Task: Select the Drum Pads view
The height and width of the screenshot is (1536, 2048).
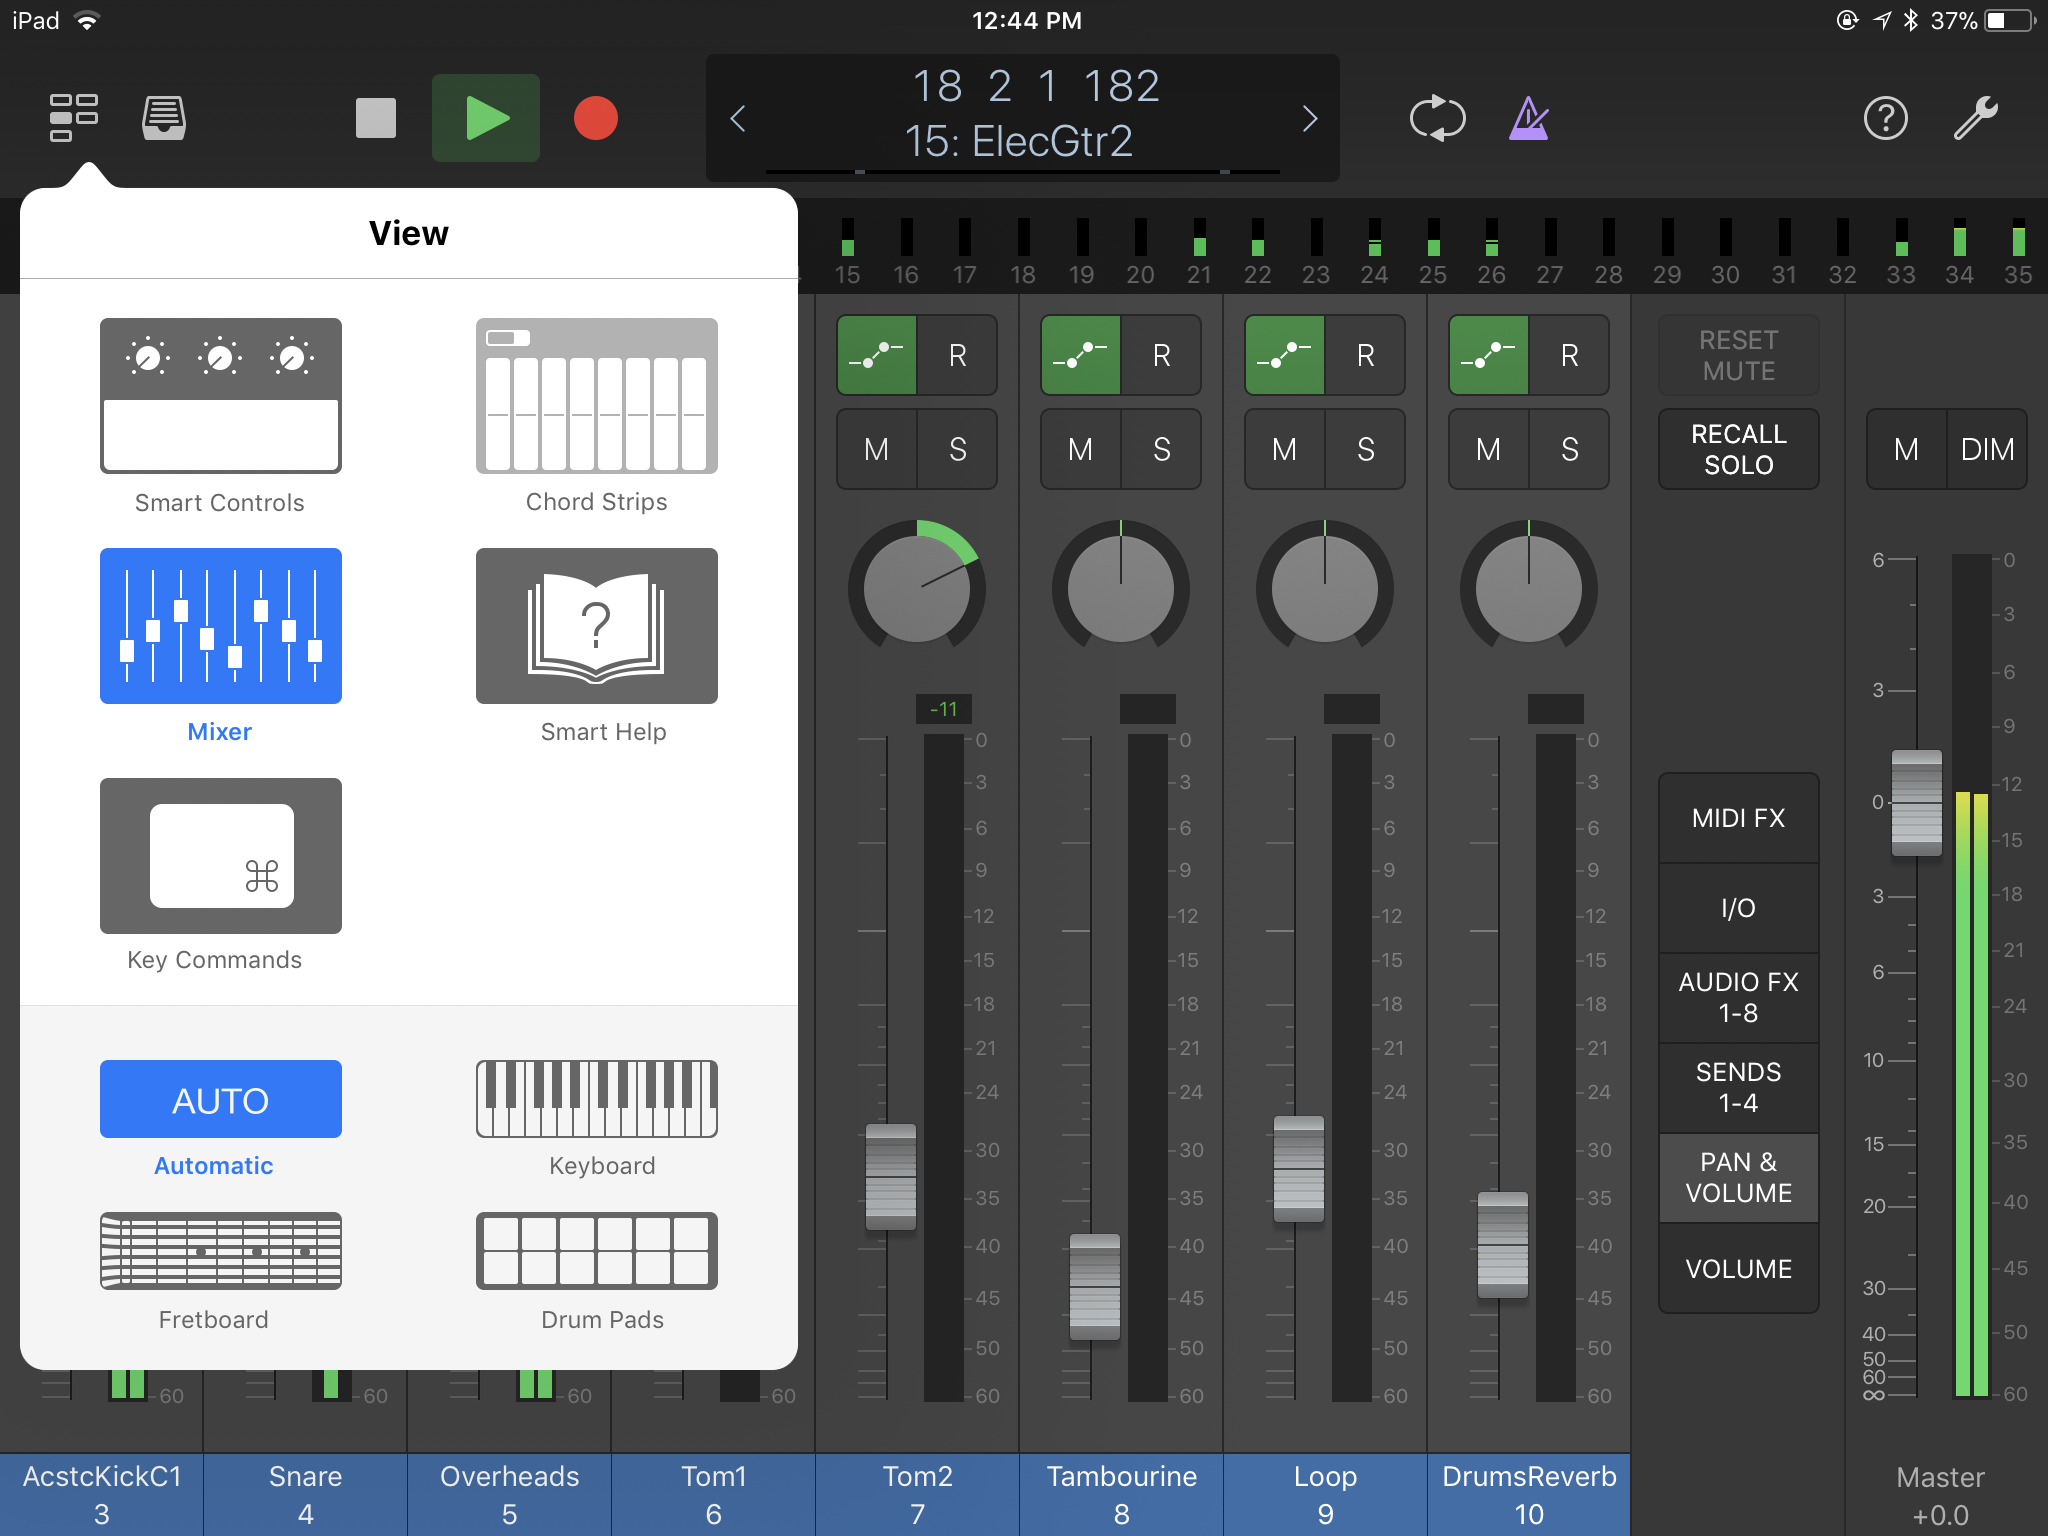Action: pyautogui.click(x=596, y=1252)
